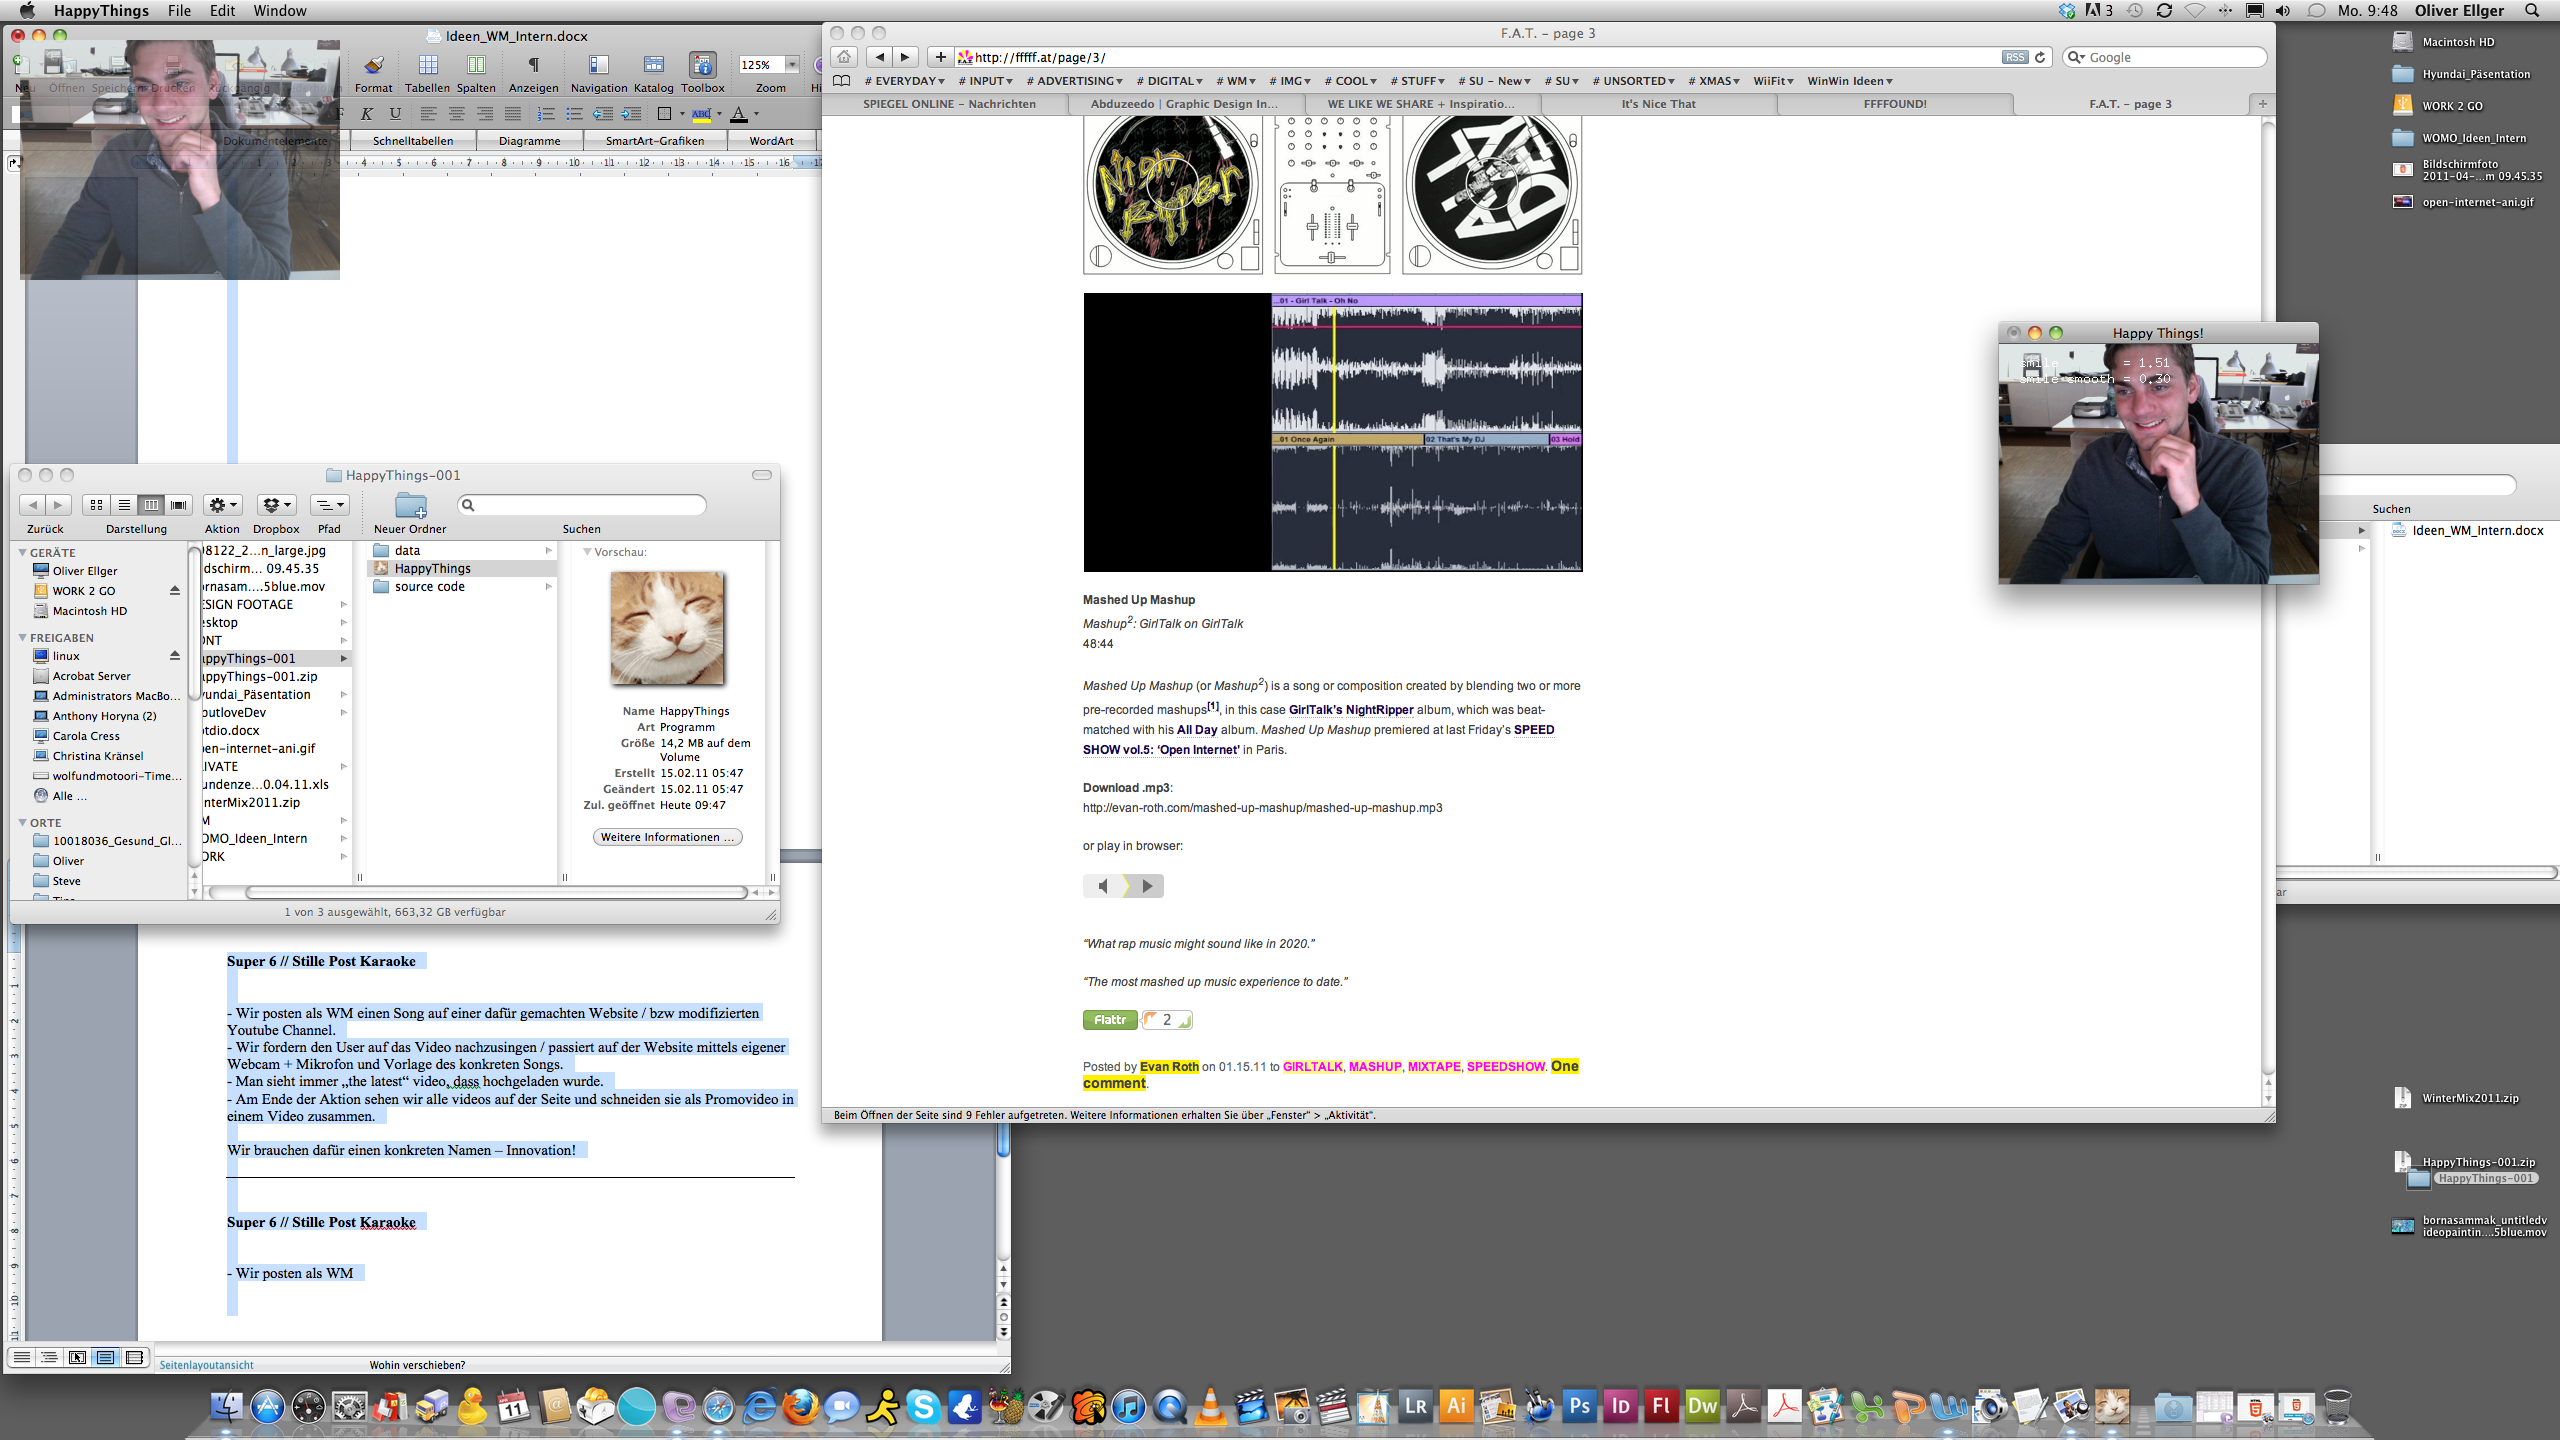2560x1440 pixels.
Task: Collapse the ORTE sidebar section
Action: coord(22,822)
